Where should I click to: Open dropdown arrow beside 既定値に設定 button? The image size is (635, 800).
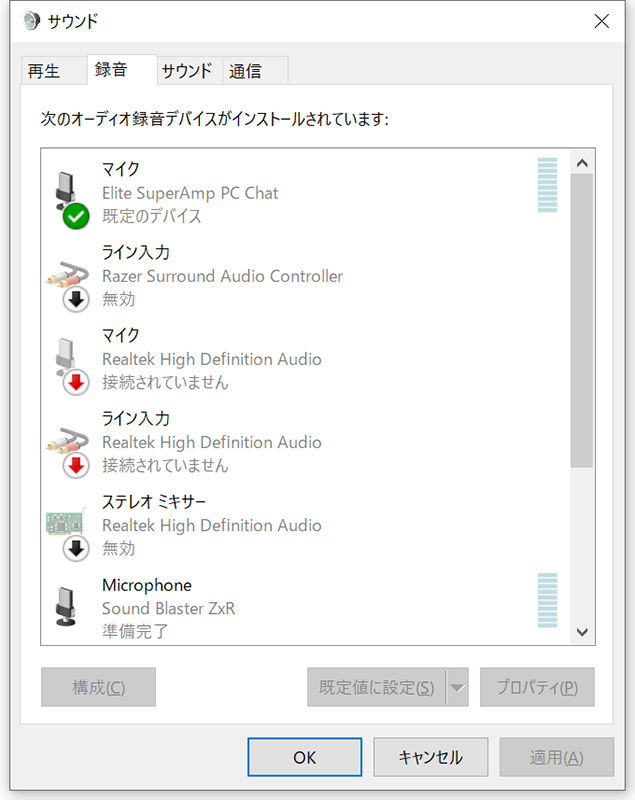pyautogui.click(x=457, y=688)
